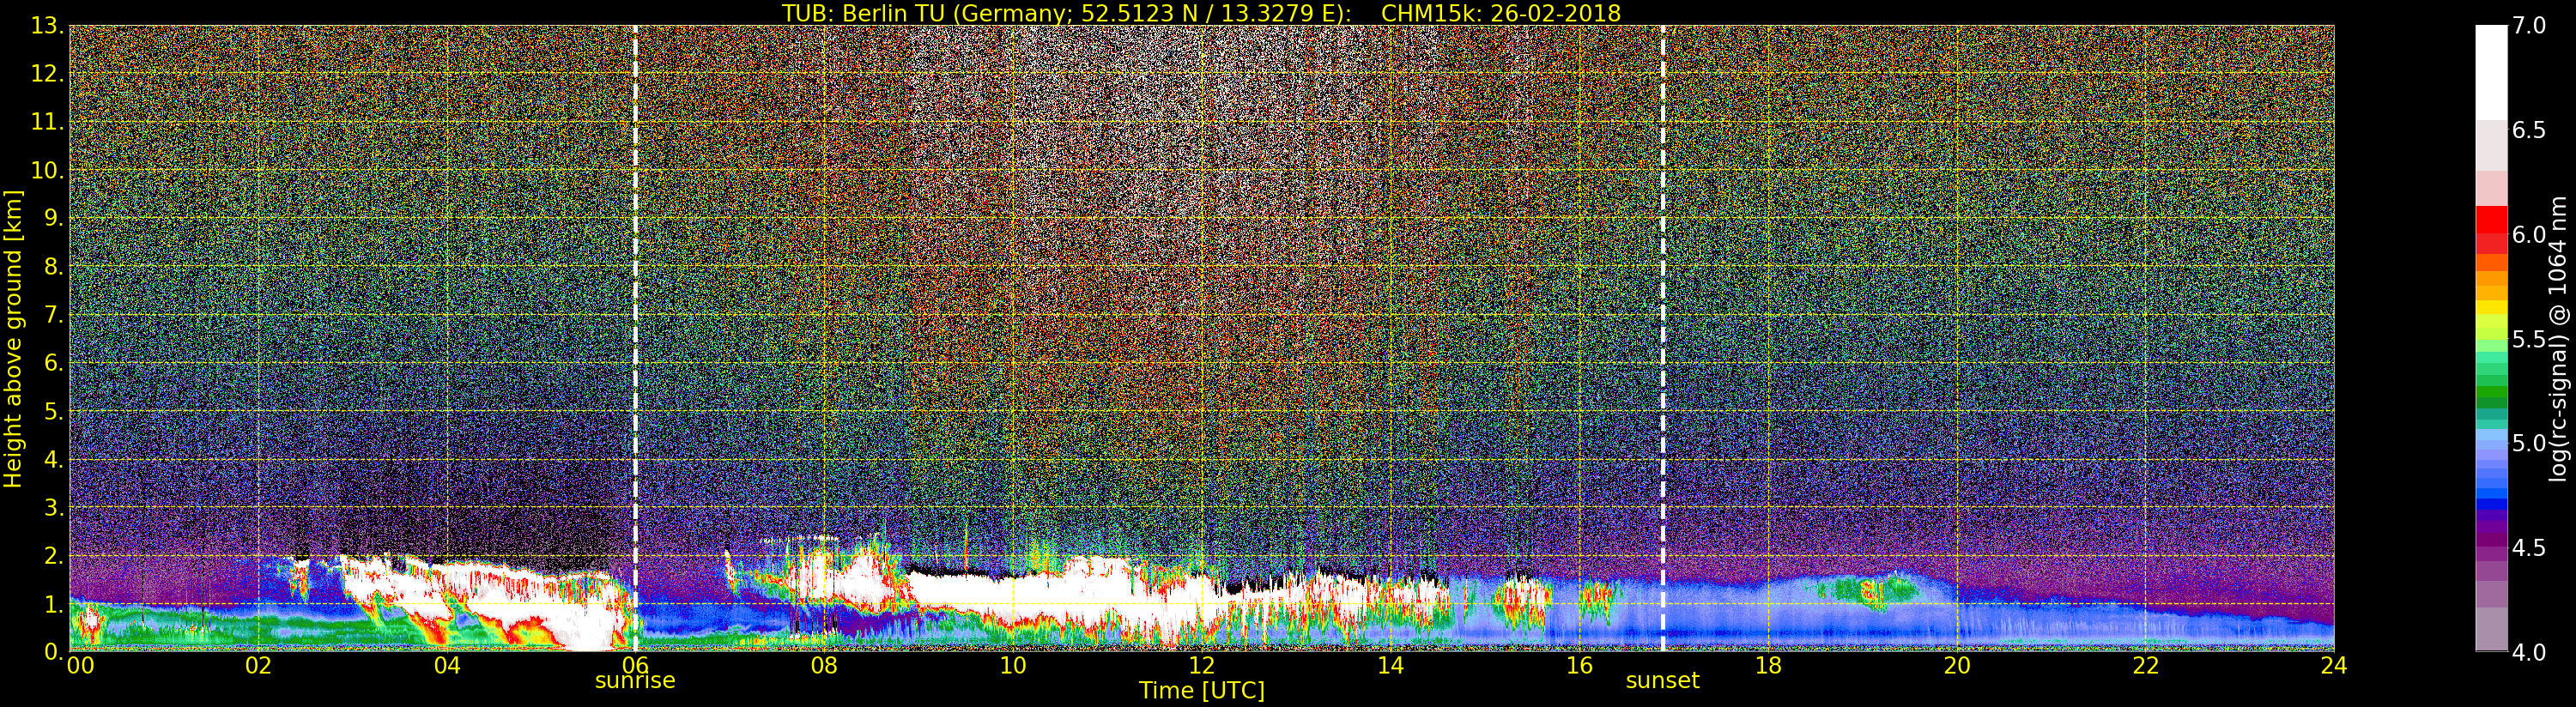
Task: Click the height tick label '12.'
Action: (48, 74)
